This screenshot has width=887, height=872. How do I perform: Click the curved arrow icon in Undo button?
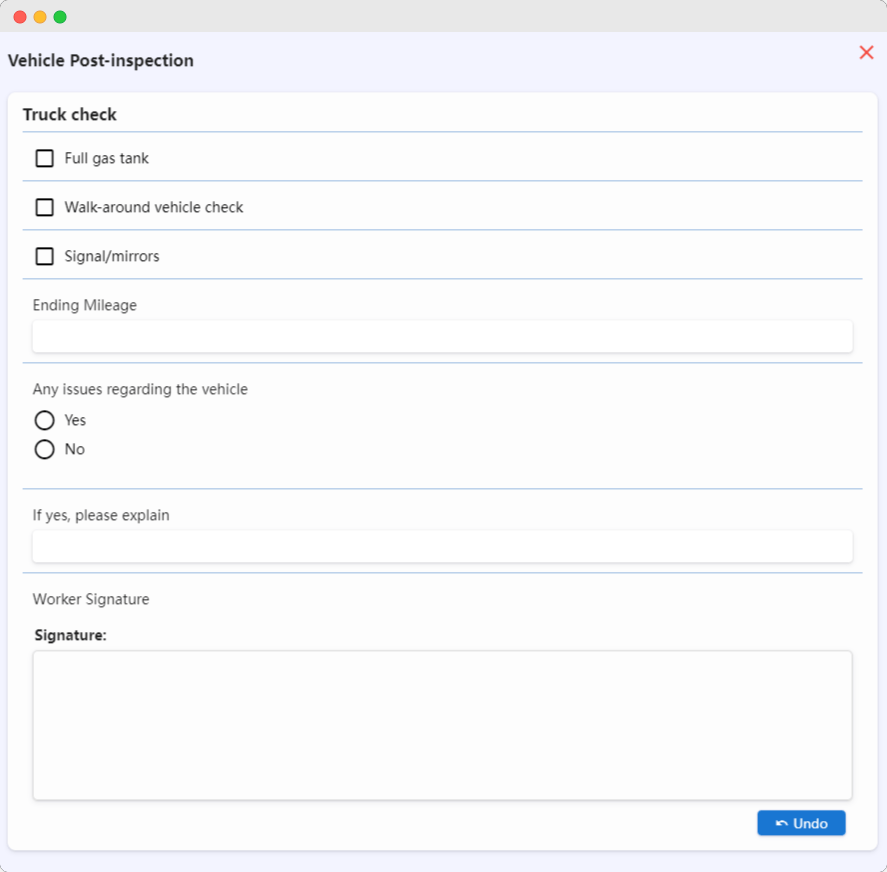coord(782,823)
